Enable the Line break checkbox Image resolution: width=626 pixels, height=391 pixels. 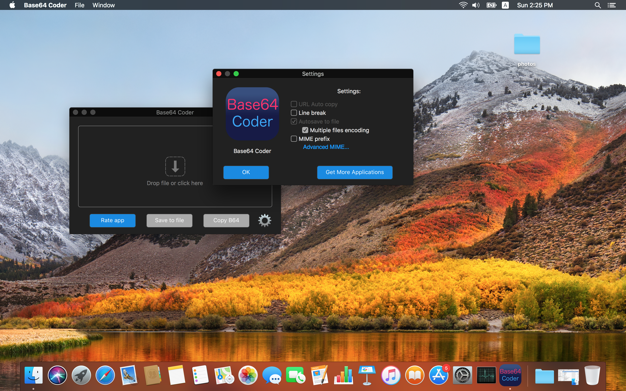tap(294, 113)
